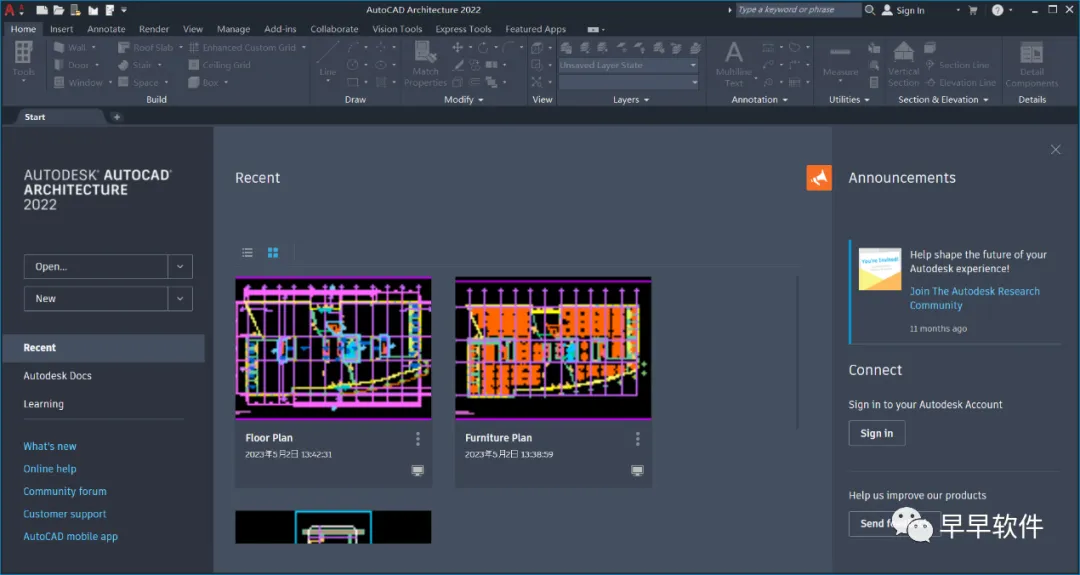Open the Online help link
This screenshot has width=1080, height=575.
click(50, 469)
